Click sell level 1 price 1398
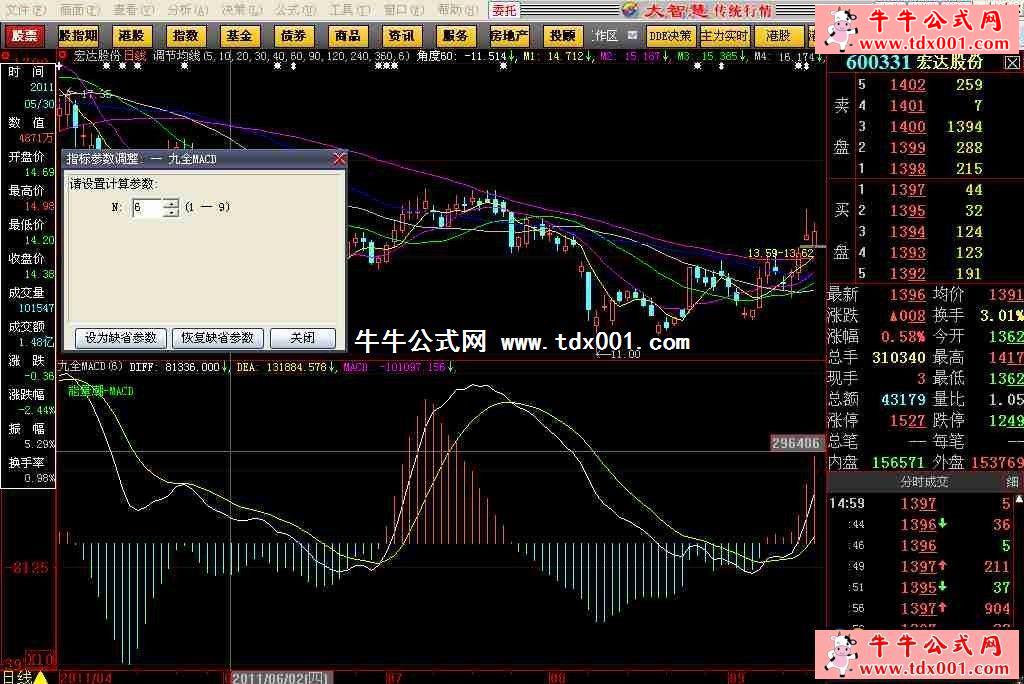The image size is (1024, 684). 908,169
